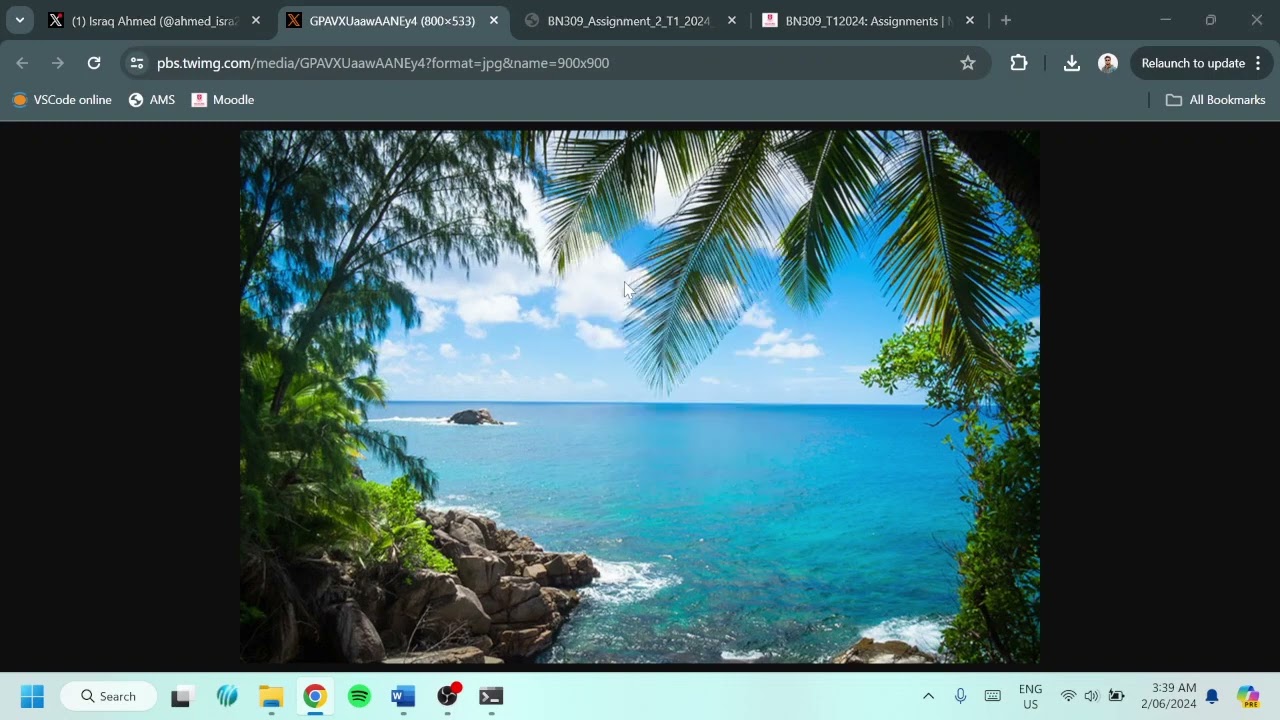Click the Chrome taskbar icon

[x=315, y=696]
